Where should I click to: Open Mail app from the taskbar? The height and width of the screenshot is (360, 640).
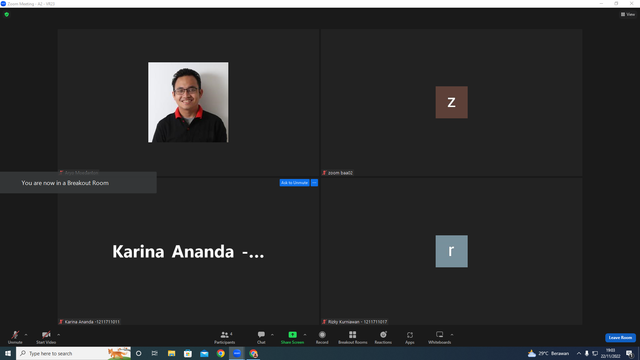pos(204,353)
